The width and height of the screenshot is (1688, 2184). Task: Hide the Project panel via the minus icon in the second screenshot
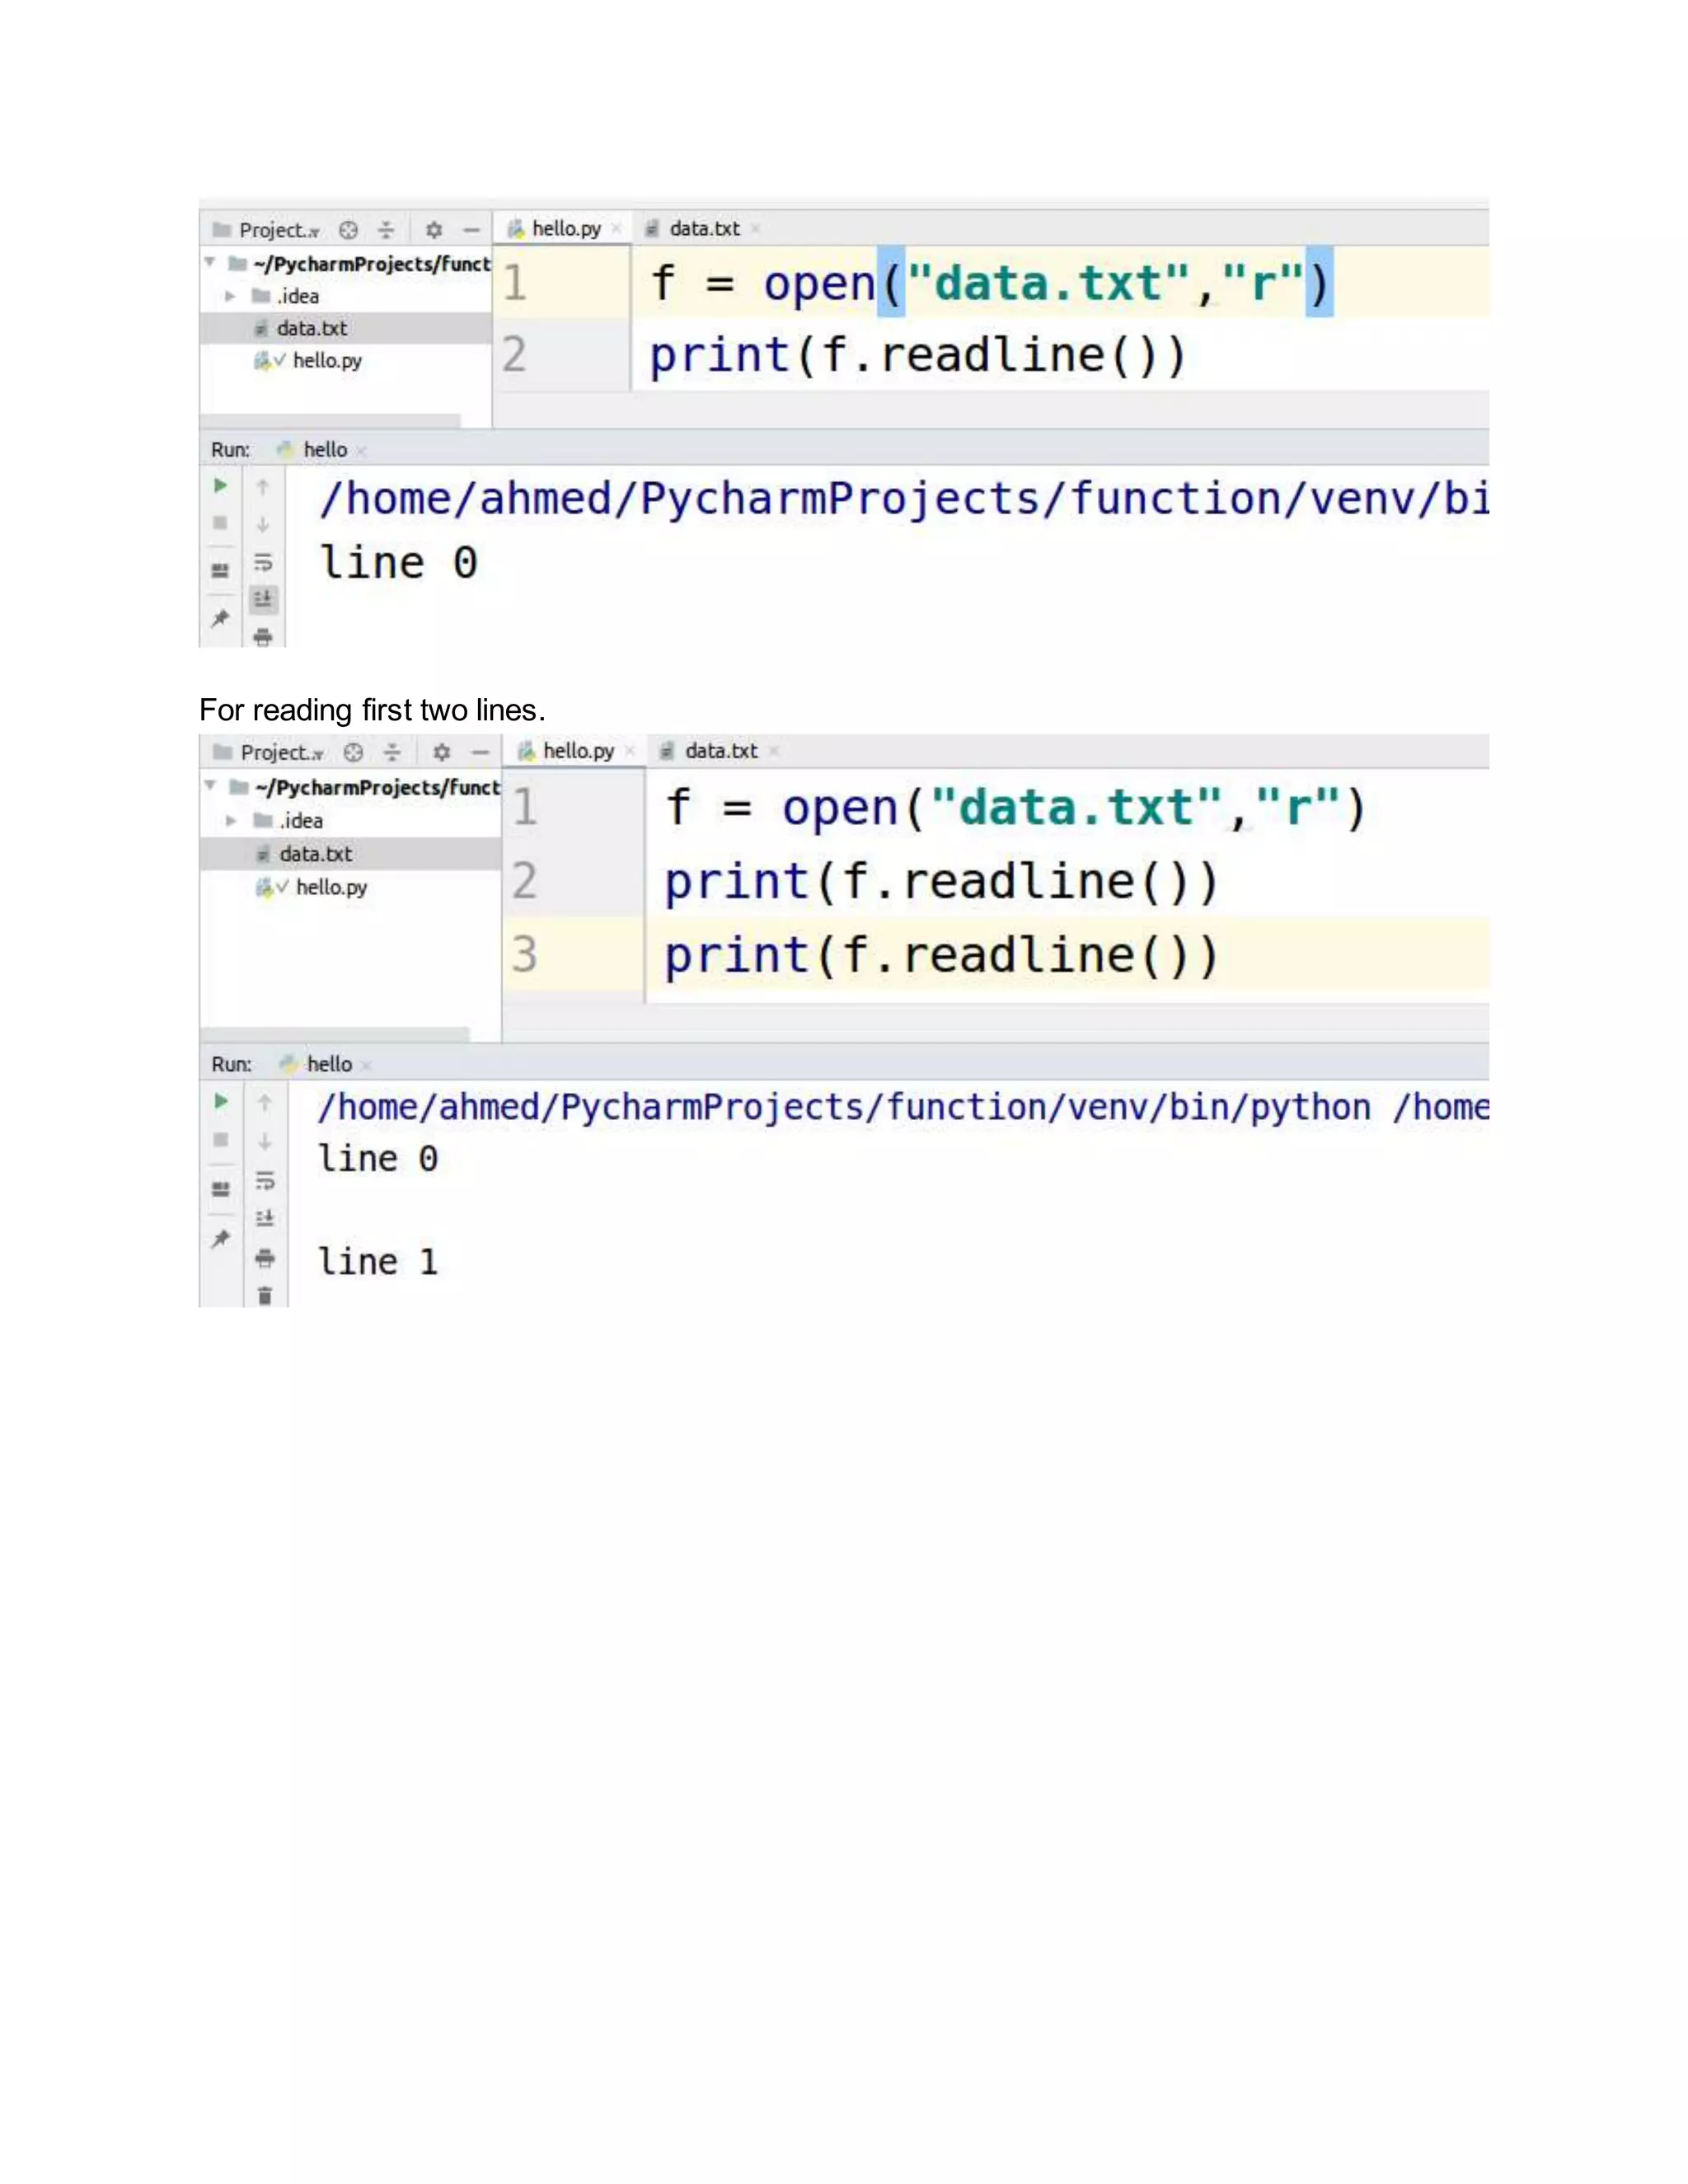(x=481, y=752)
